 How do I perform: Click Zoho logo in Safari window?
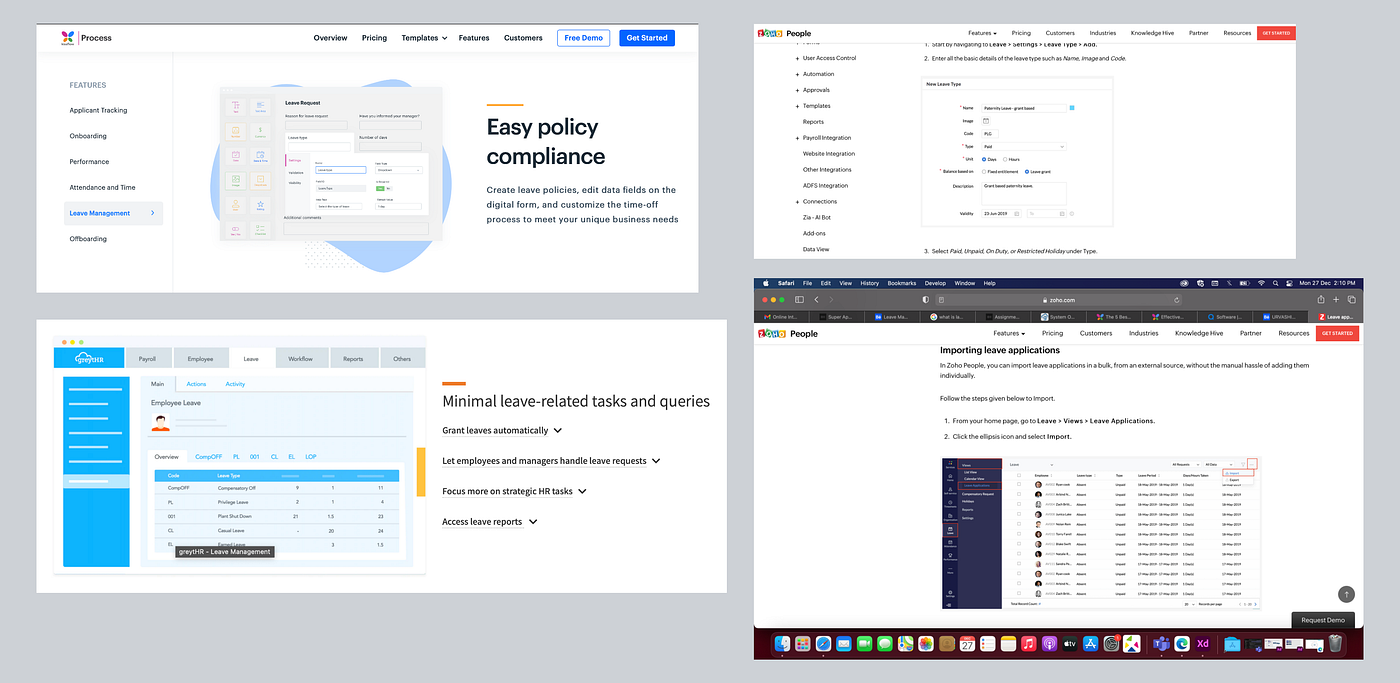(774, 333)
